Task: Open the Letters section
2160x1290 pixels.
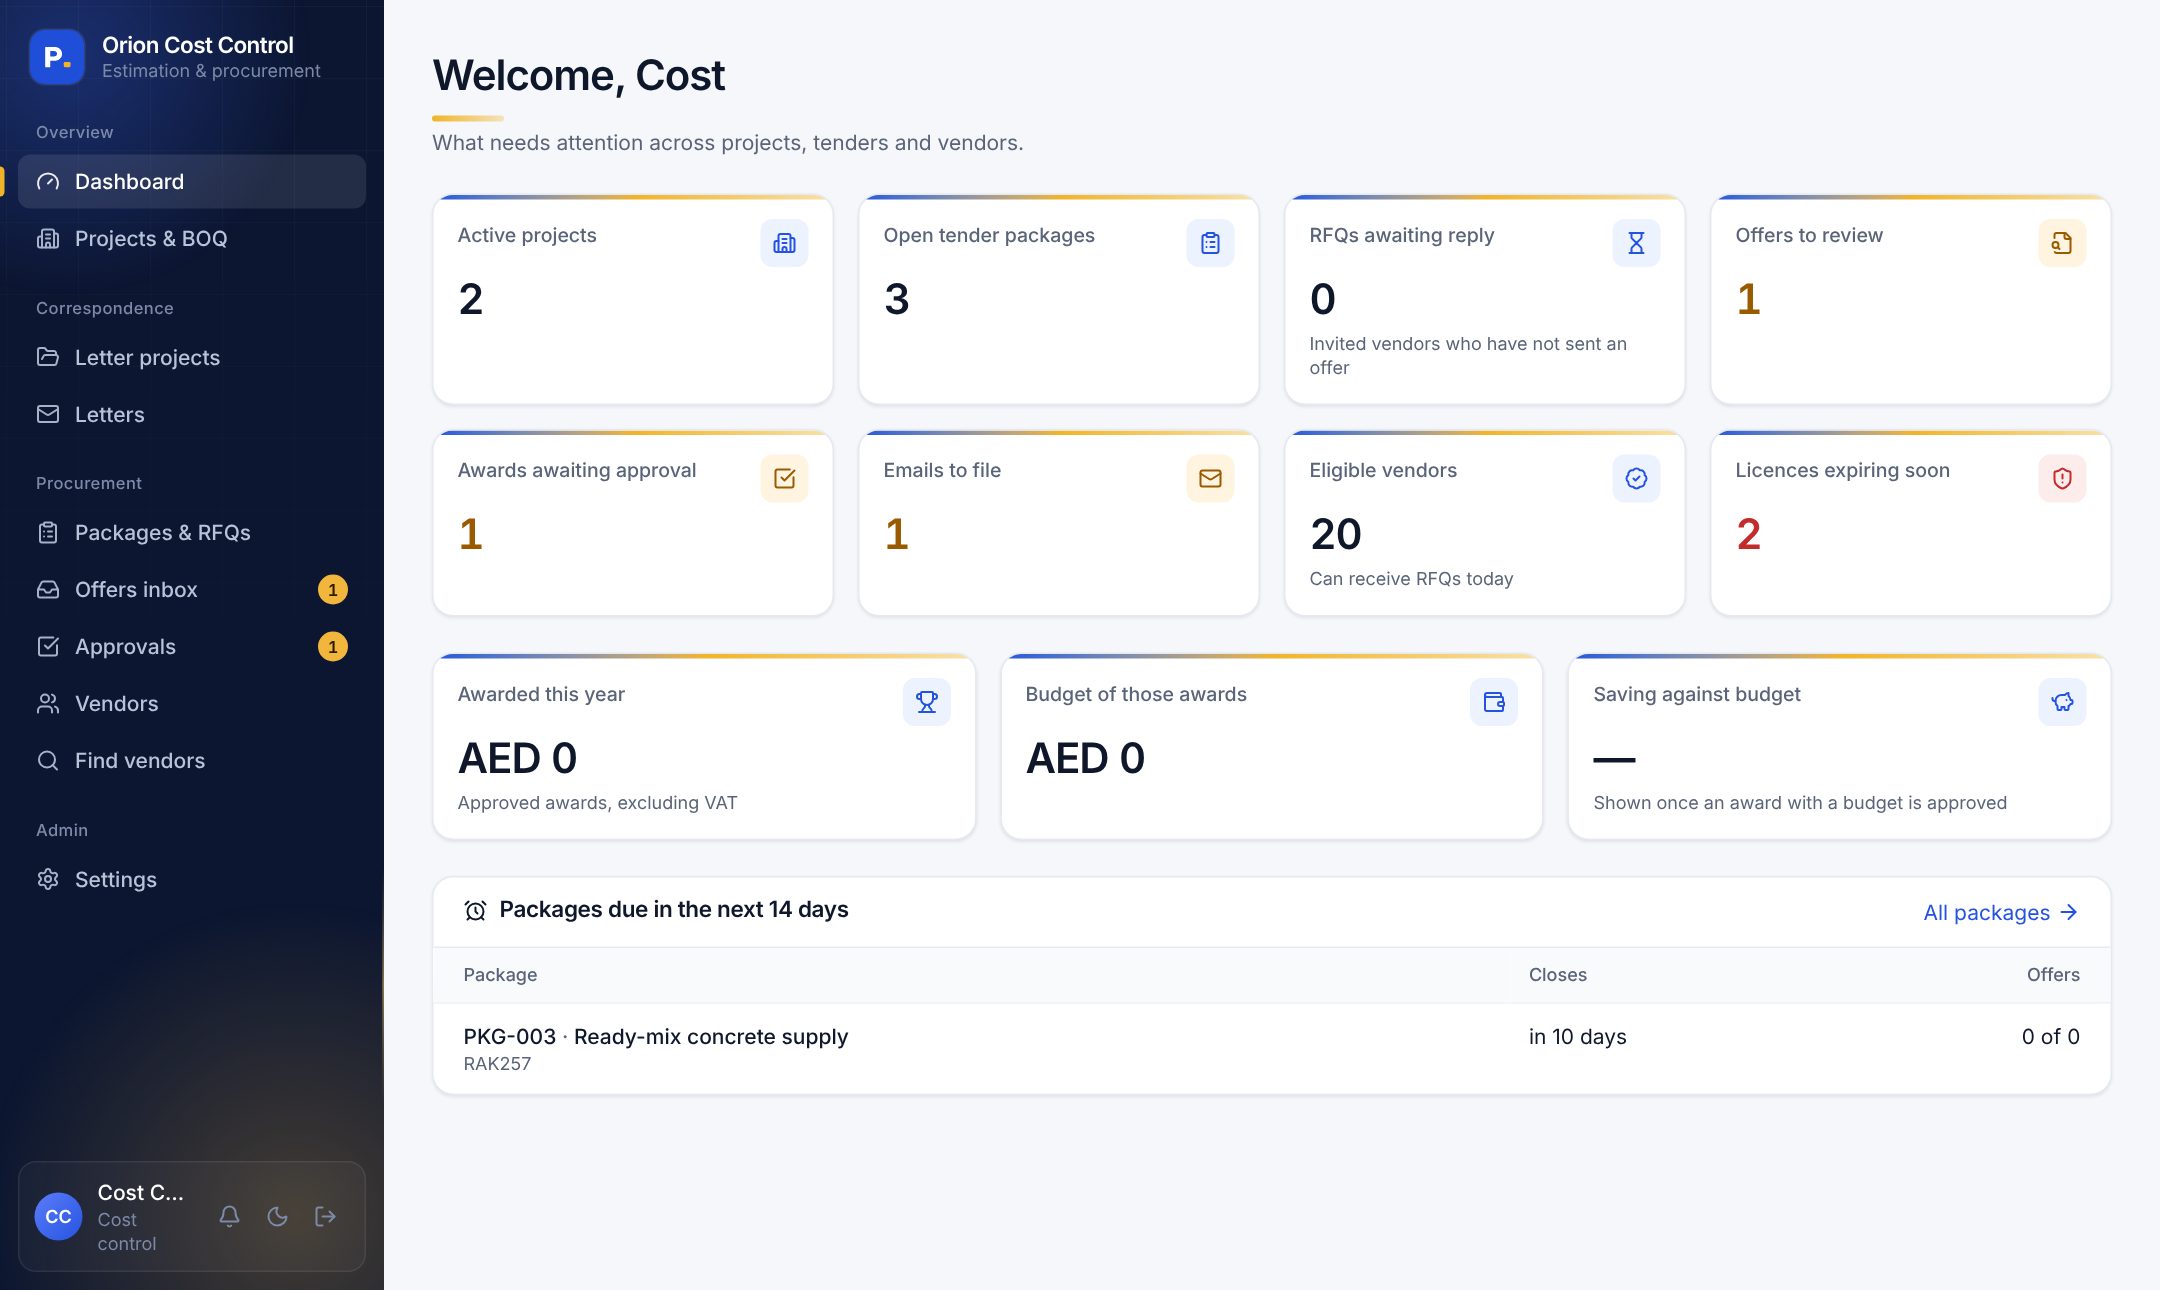Action: tap(192, 414)
